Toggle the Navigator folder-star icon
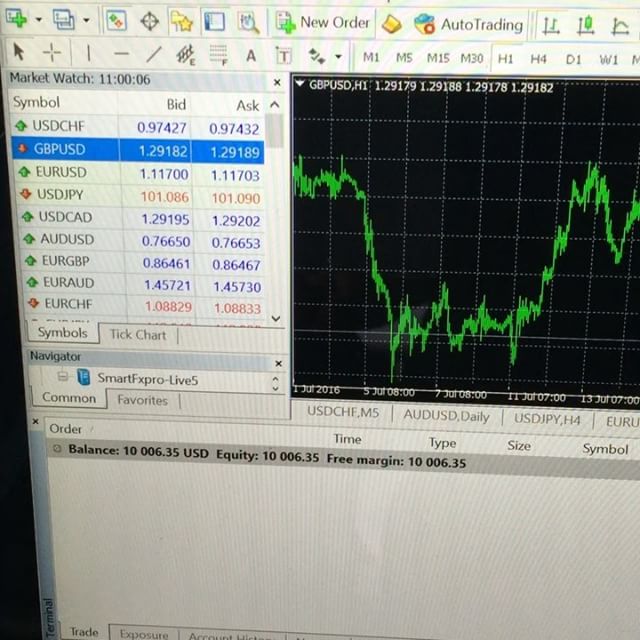 (x=182, y=22)
